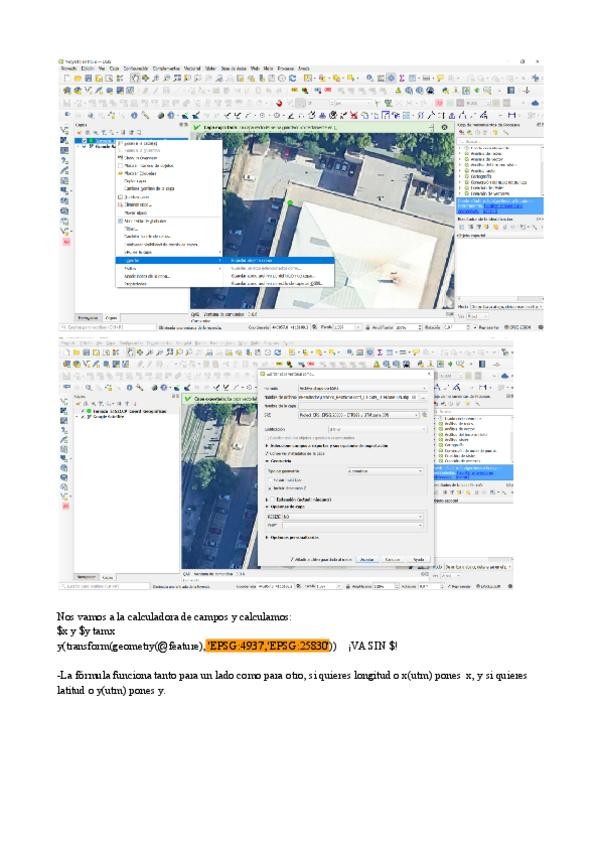Collapse the Geometría section in the dialog
The width and height of the screenshot is (600, 848).
coord(266,461)
